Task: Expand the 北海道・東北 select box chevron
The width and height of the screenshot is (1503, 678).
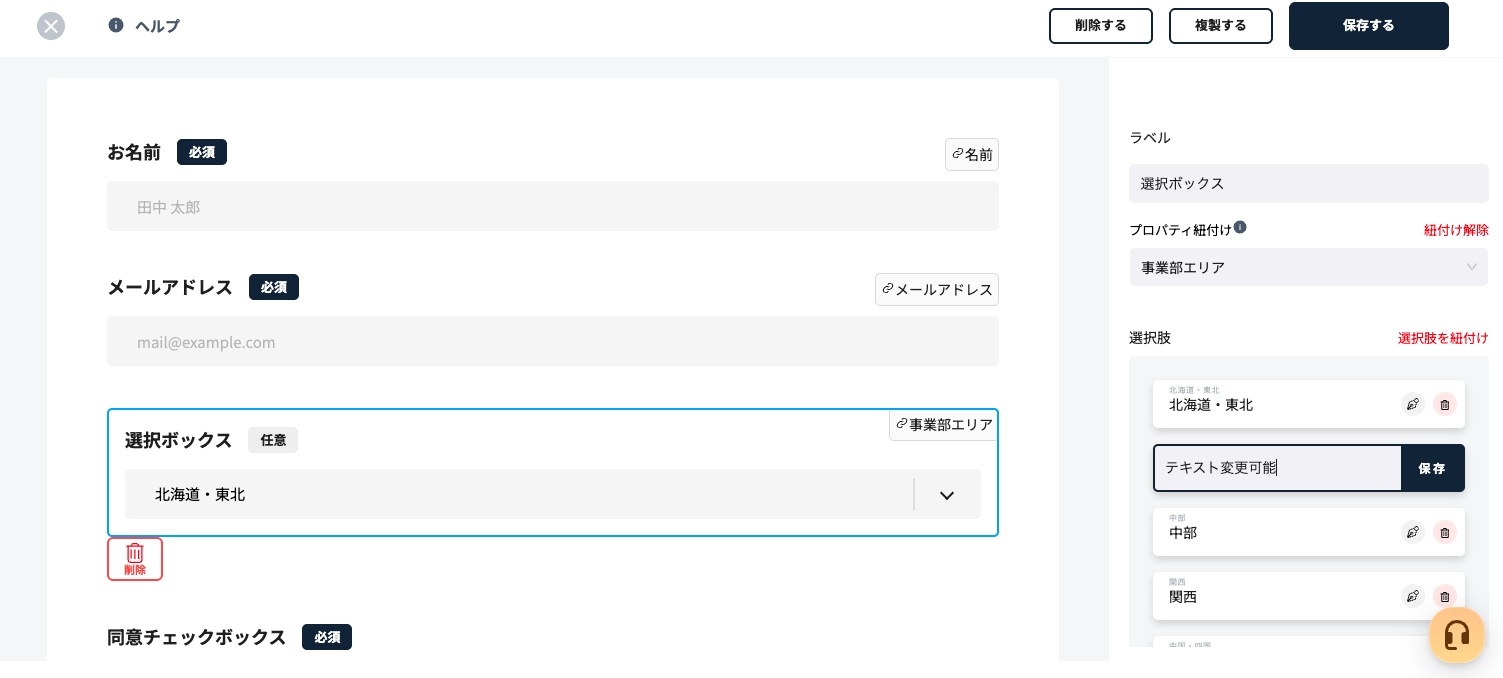Action: (x=947, y=495)
